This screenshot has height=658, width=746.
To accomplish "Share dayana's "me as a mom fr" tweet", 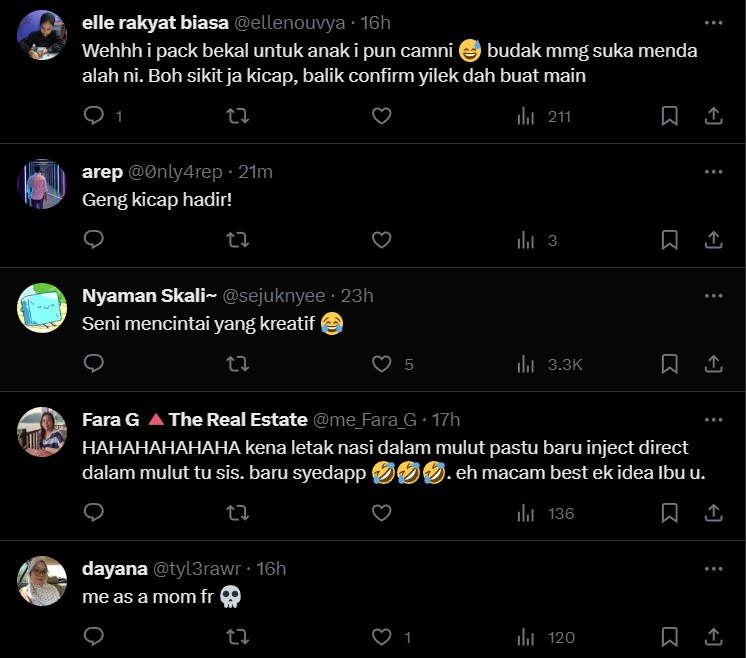I will pos(713,637).
